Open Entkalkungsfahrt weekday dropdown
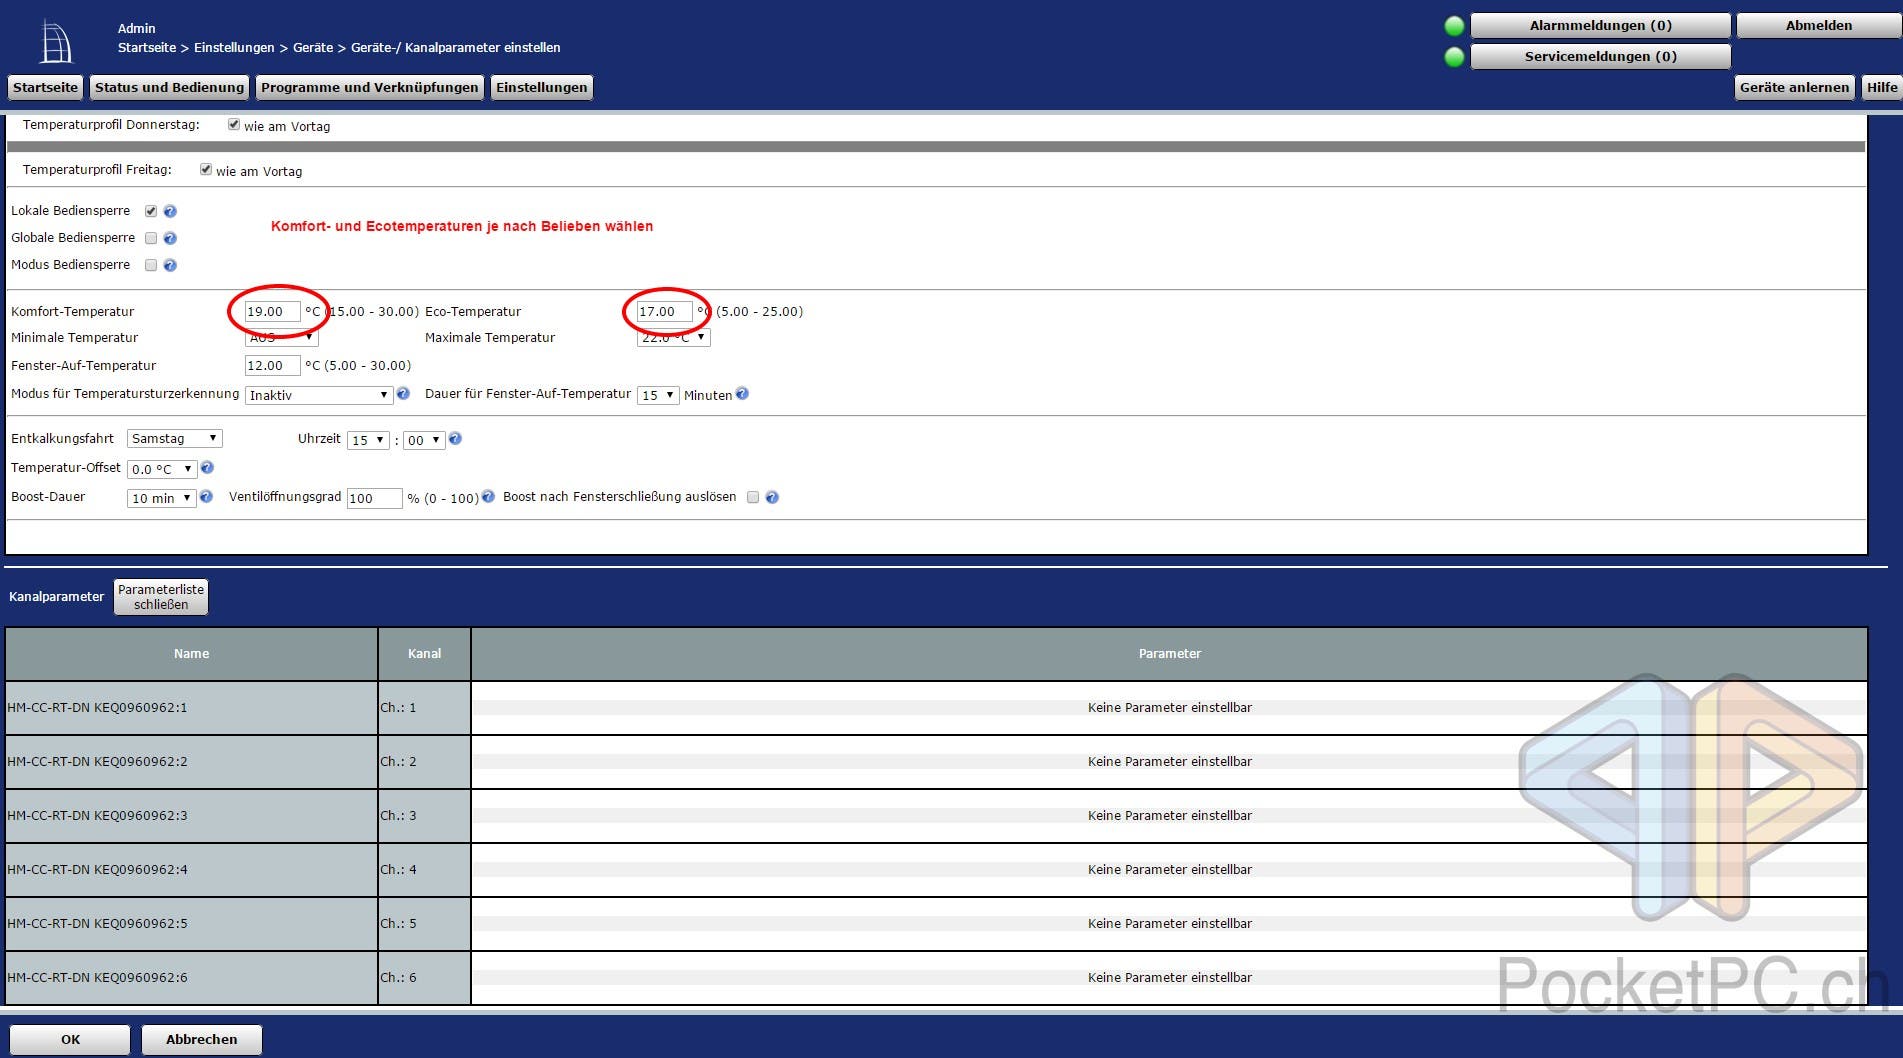 [175, 439]
